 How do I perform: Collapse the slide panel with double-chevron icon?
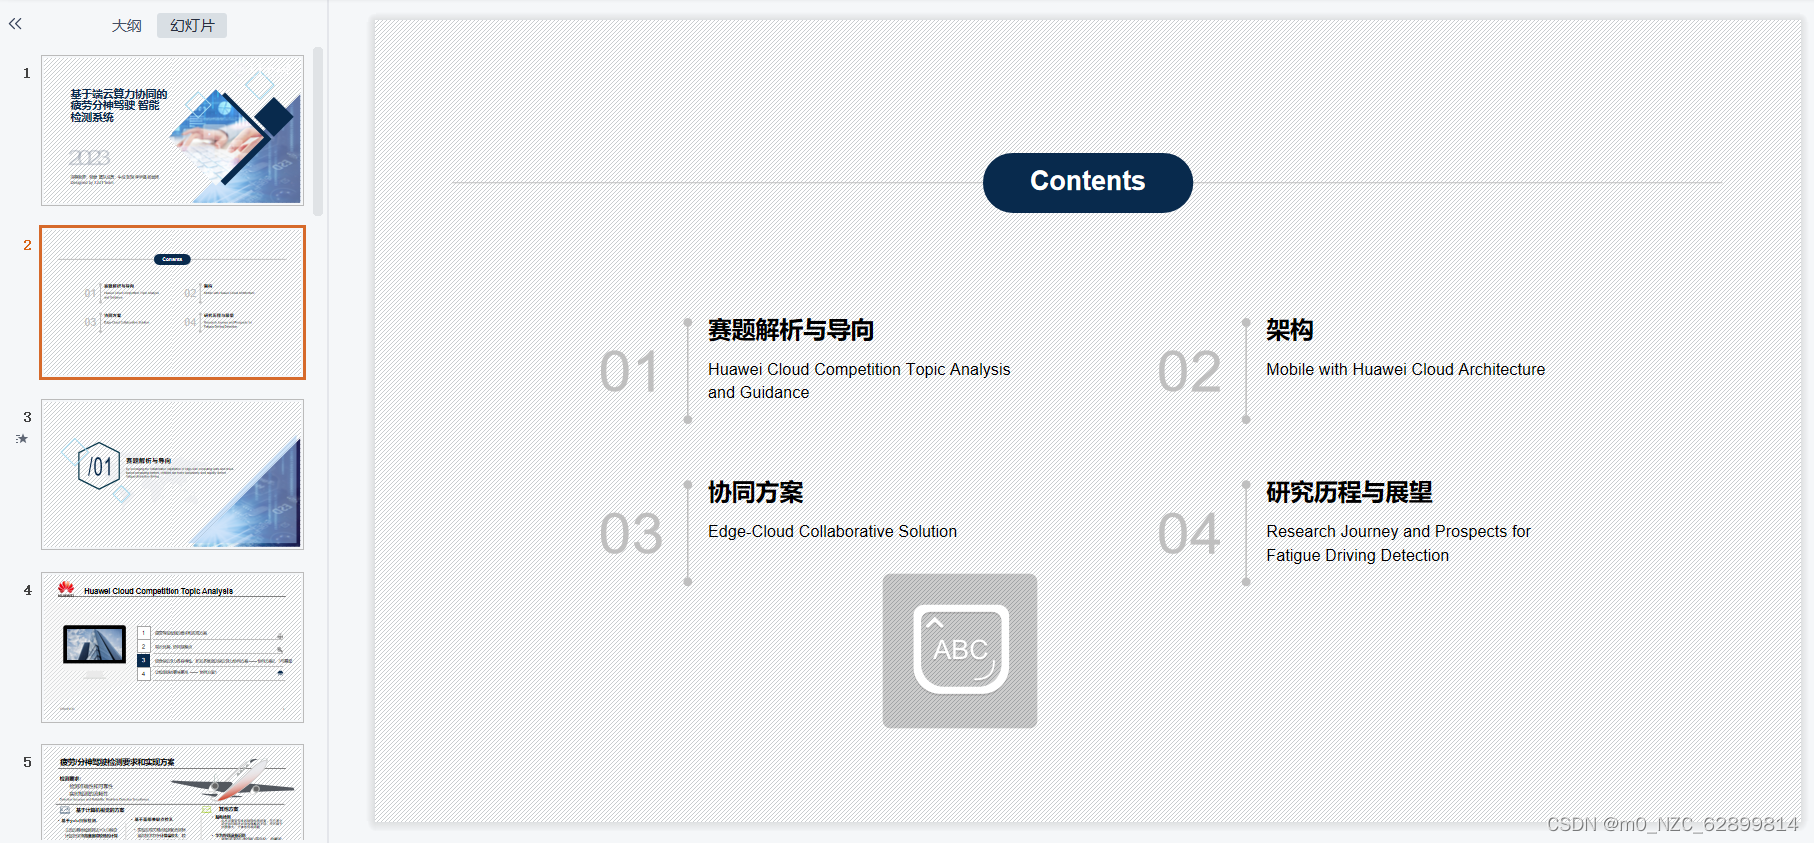[x=15, y=24]
